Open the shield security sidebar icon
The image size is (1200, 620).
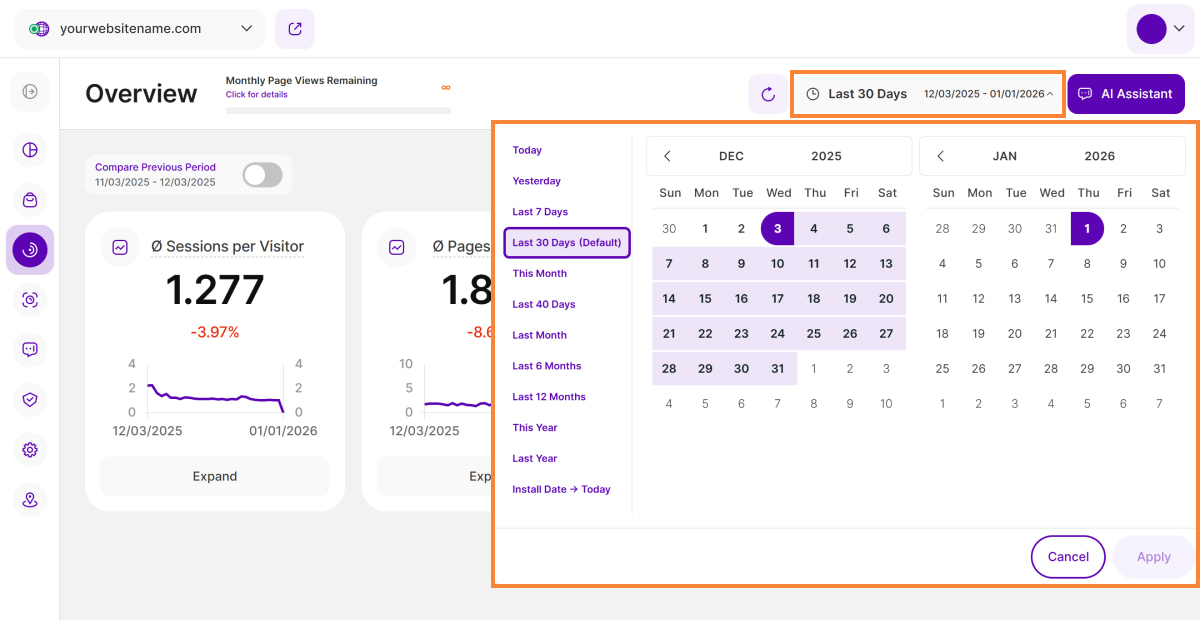click(x=30, y=400)
